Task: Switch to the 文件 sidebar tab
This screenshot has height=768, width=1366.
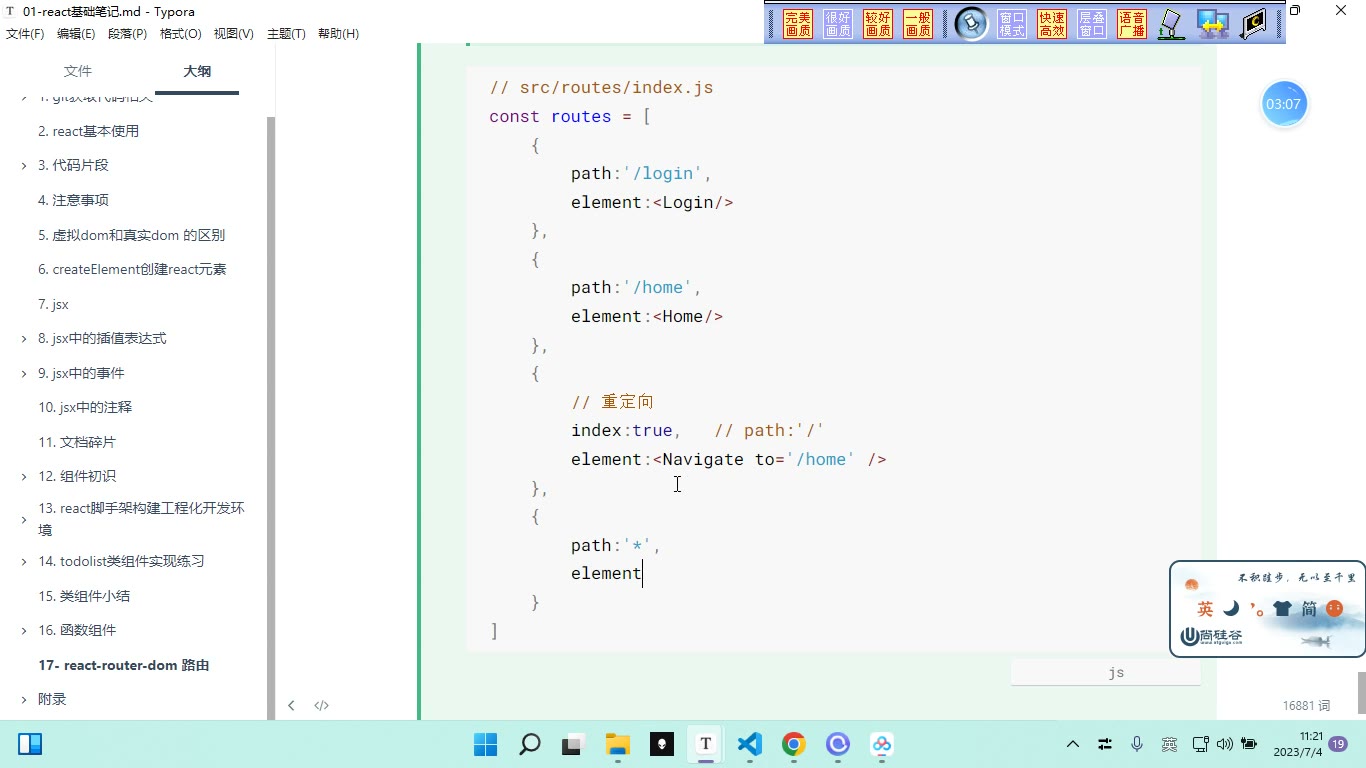Action: 77,71
